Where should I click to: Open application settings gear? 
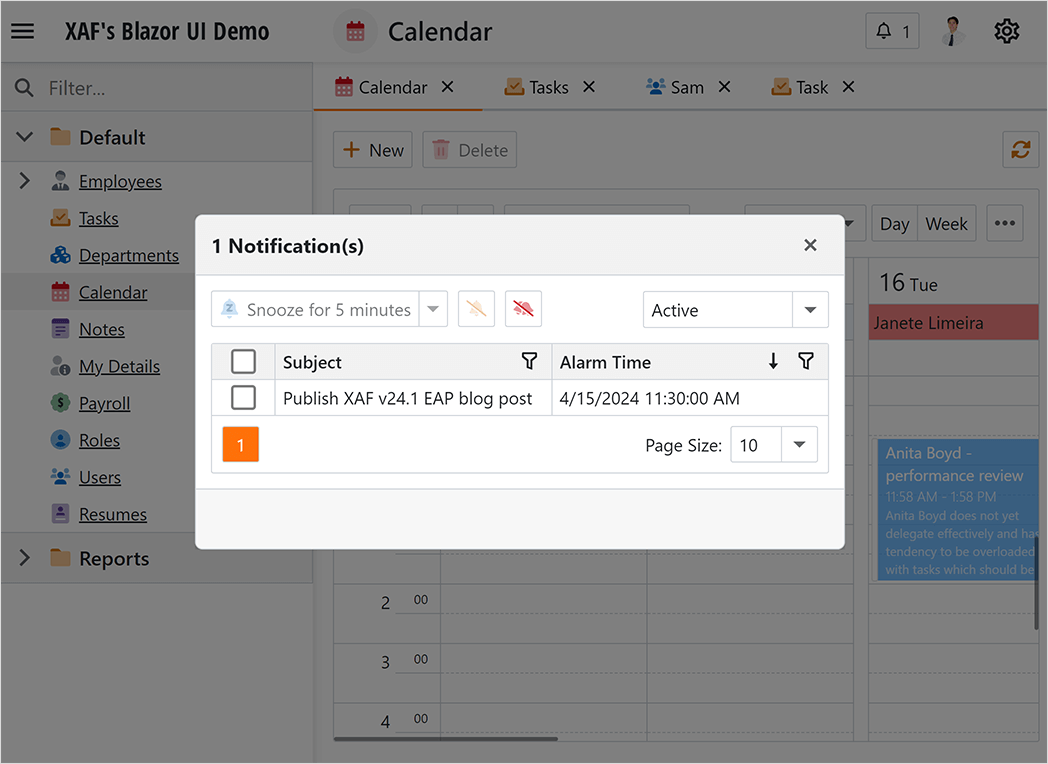(x=1006, y=31)
